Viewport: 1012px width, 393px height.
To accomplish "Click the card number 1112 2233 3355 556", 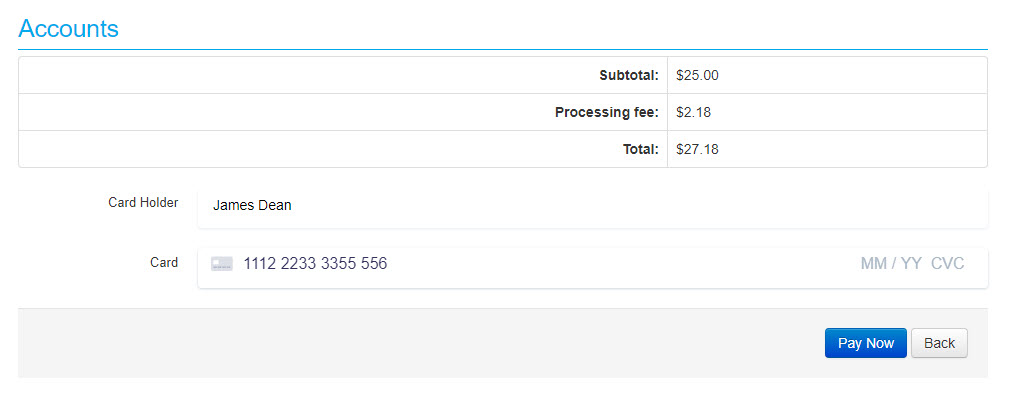I will click(x=315, y=263).
